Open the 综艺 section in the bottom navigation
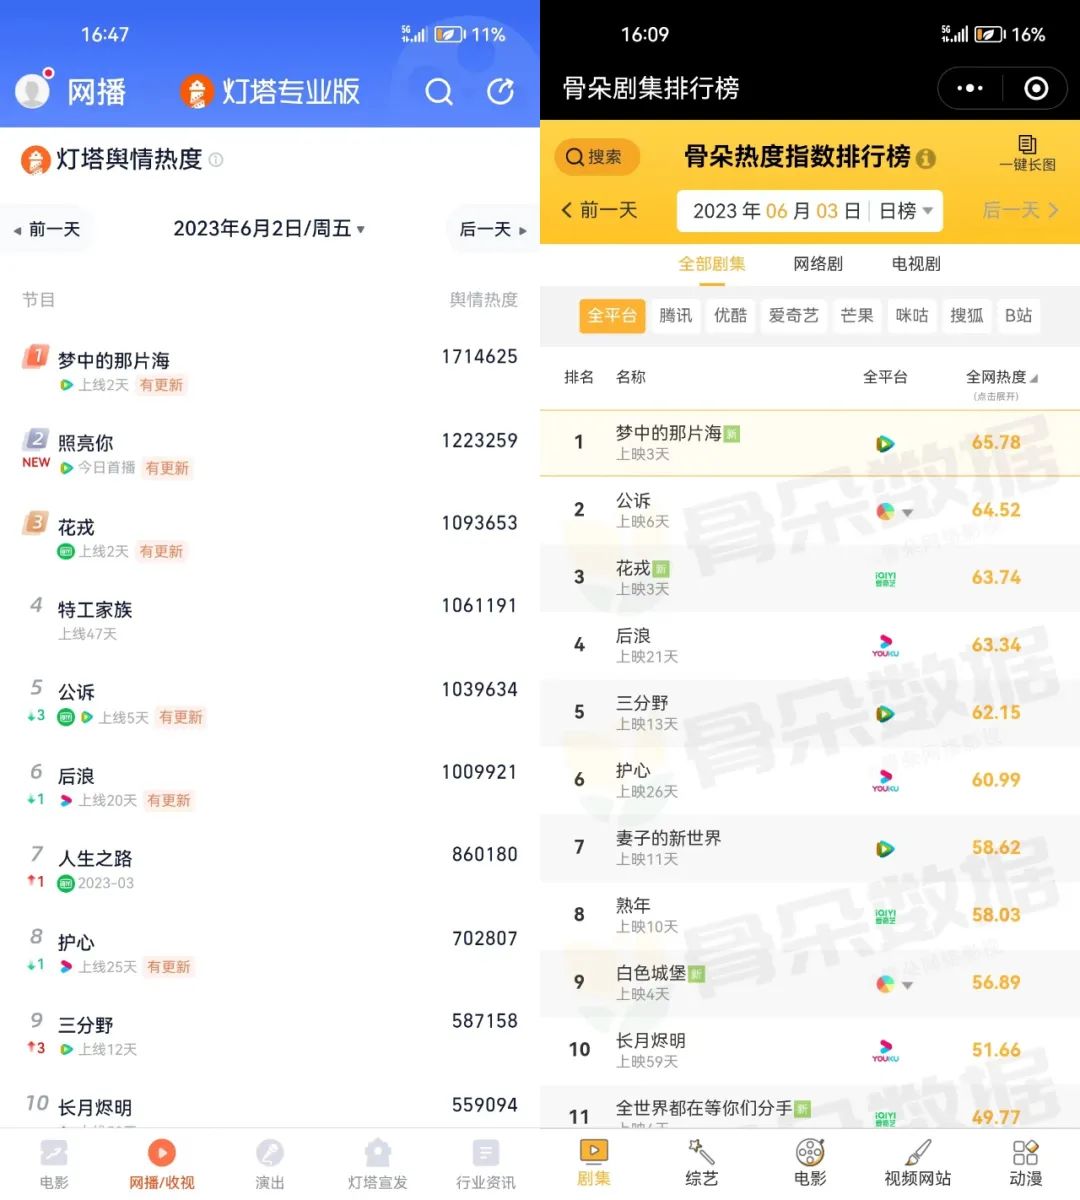This screenshot has height=1200, width=1080. tap(700, 1163)
